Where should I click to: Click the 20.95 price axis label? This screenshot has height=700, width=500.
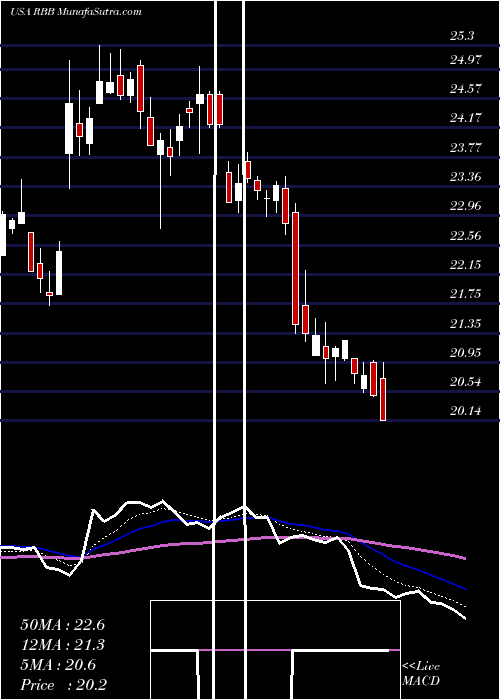pyautogui.click(x=466, y=353)
